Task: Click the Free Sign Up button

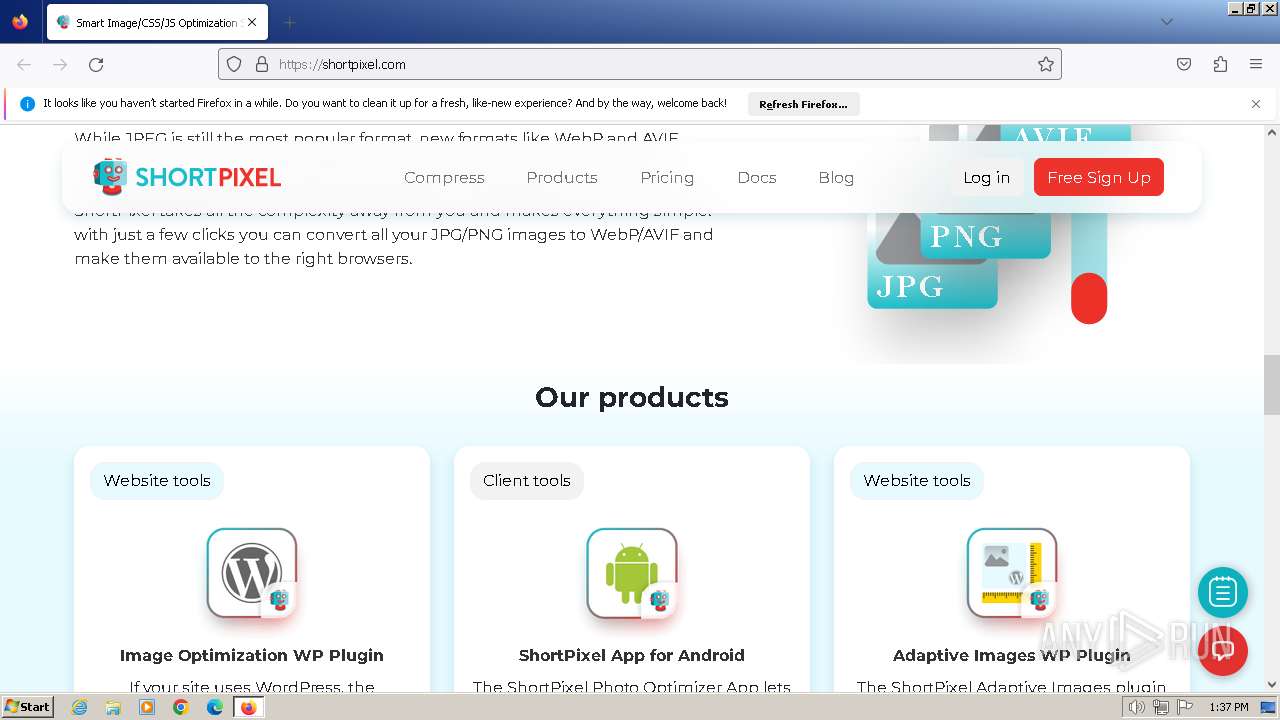Action: (x=1099, y=177)
